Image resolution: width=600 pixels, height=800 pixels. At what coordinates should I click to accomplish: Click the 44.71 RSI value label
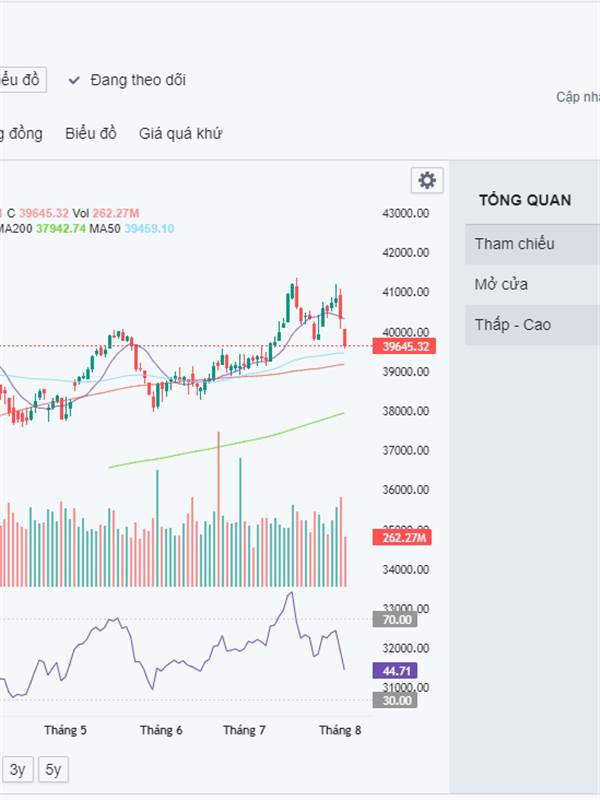point(395,670)
